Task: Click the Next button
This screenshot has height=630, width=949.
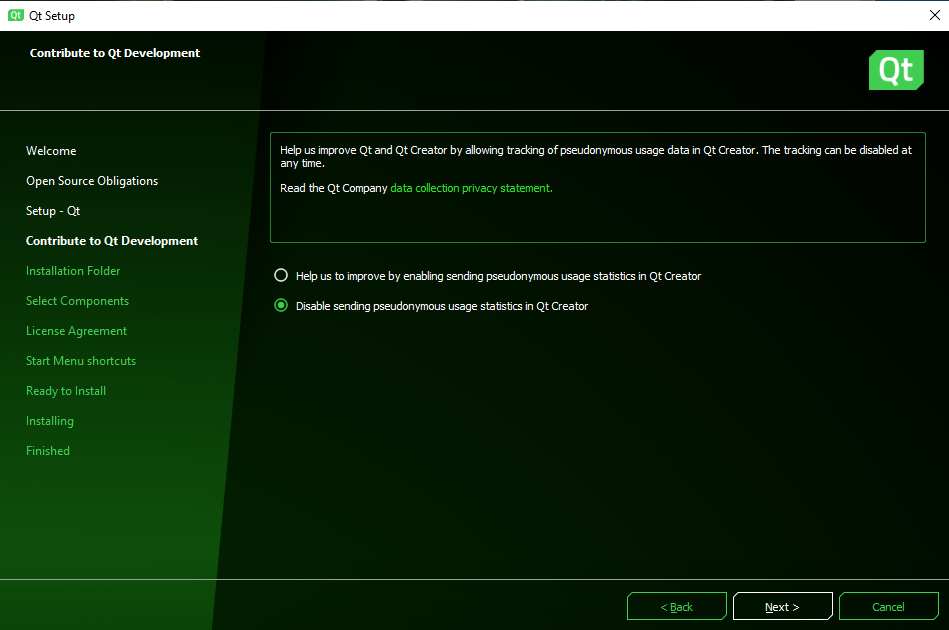Action: 782,607
